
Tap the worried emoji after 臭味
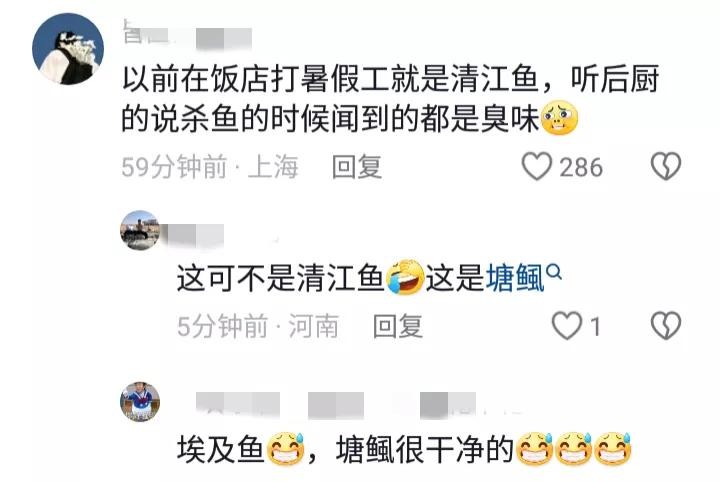[559, 118]
